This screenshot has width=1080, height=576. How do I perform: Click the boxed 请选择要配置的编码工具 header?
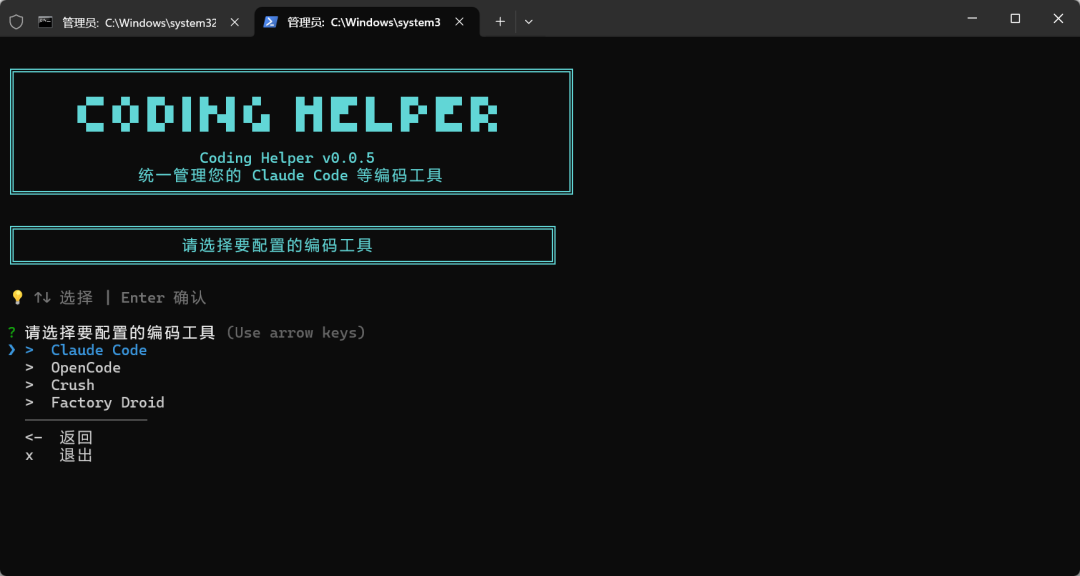(x=282, y=245)
